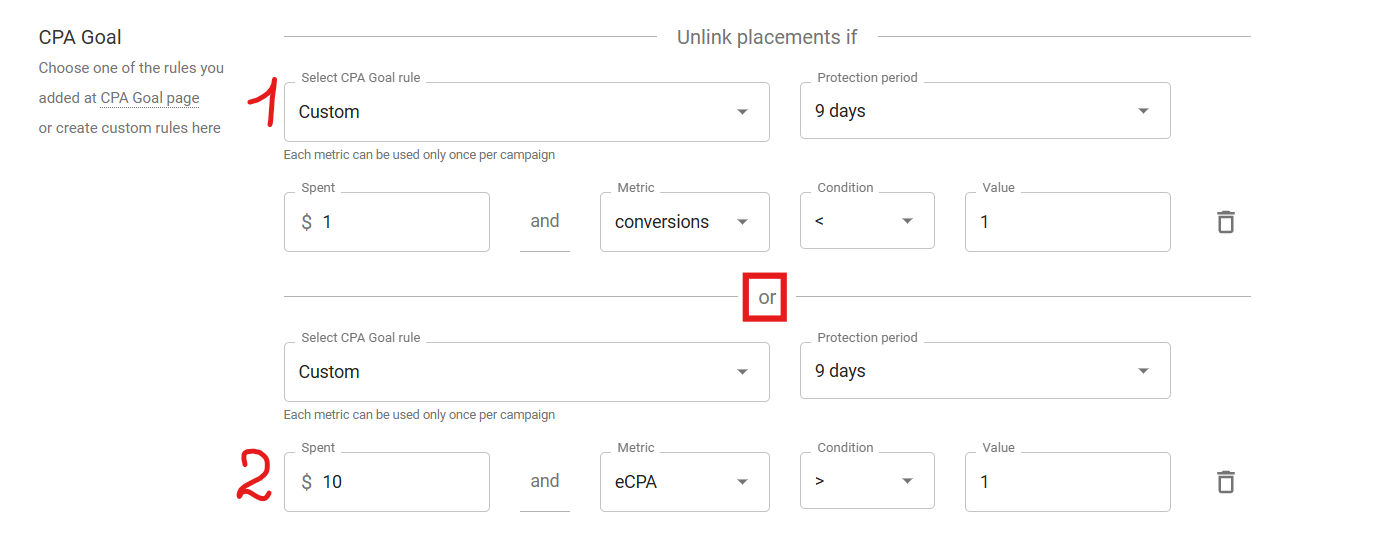
Task: Click the "and" connector in first rule
Action: point(544,221)
